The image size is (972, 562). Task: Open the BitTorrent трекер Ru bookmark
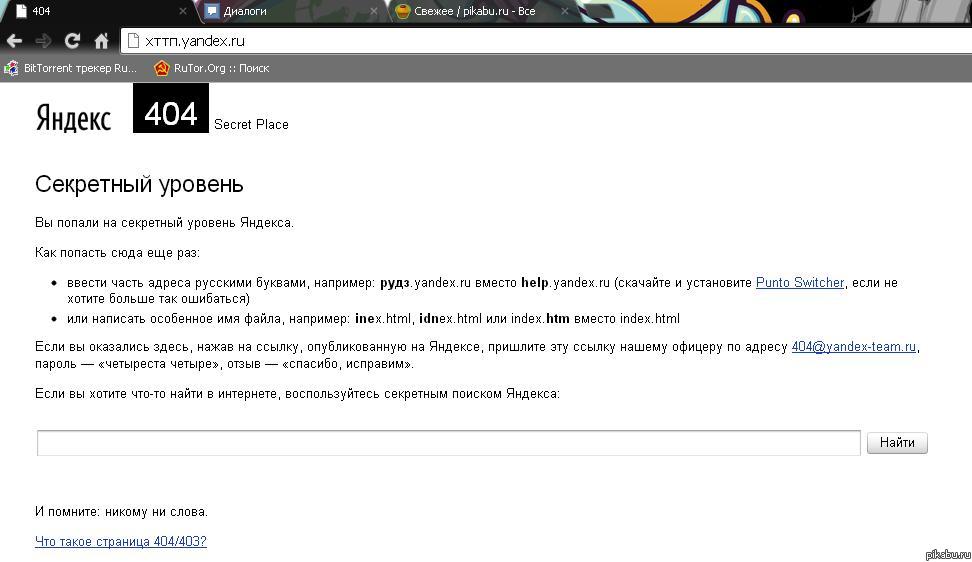[x=71, y=68]
